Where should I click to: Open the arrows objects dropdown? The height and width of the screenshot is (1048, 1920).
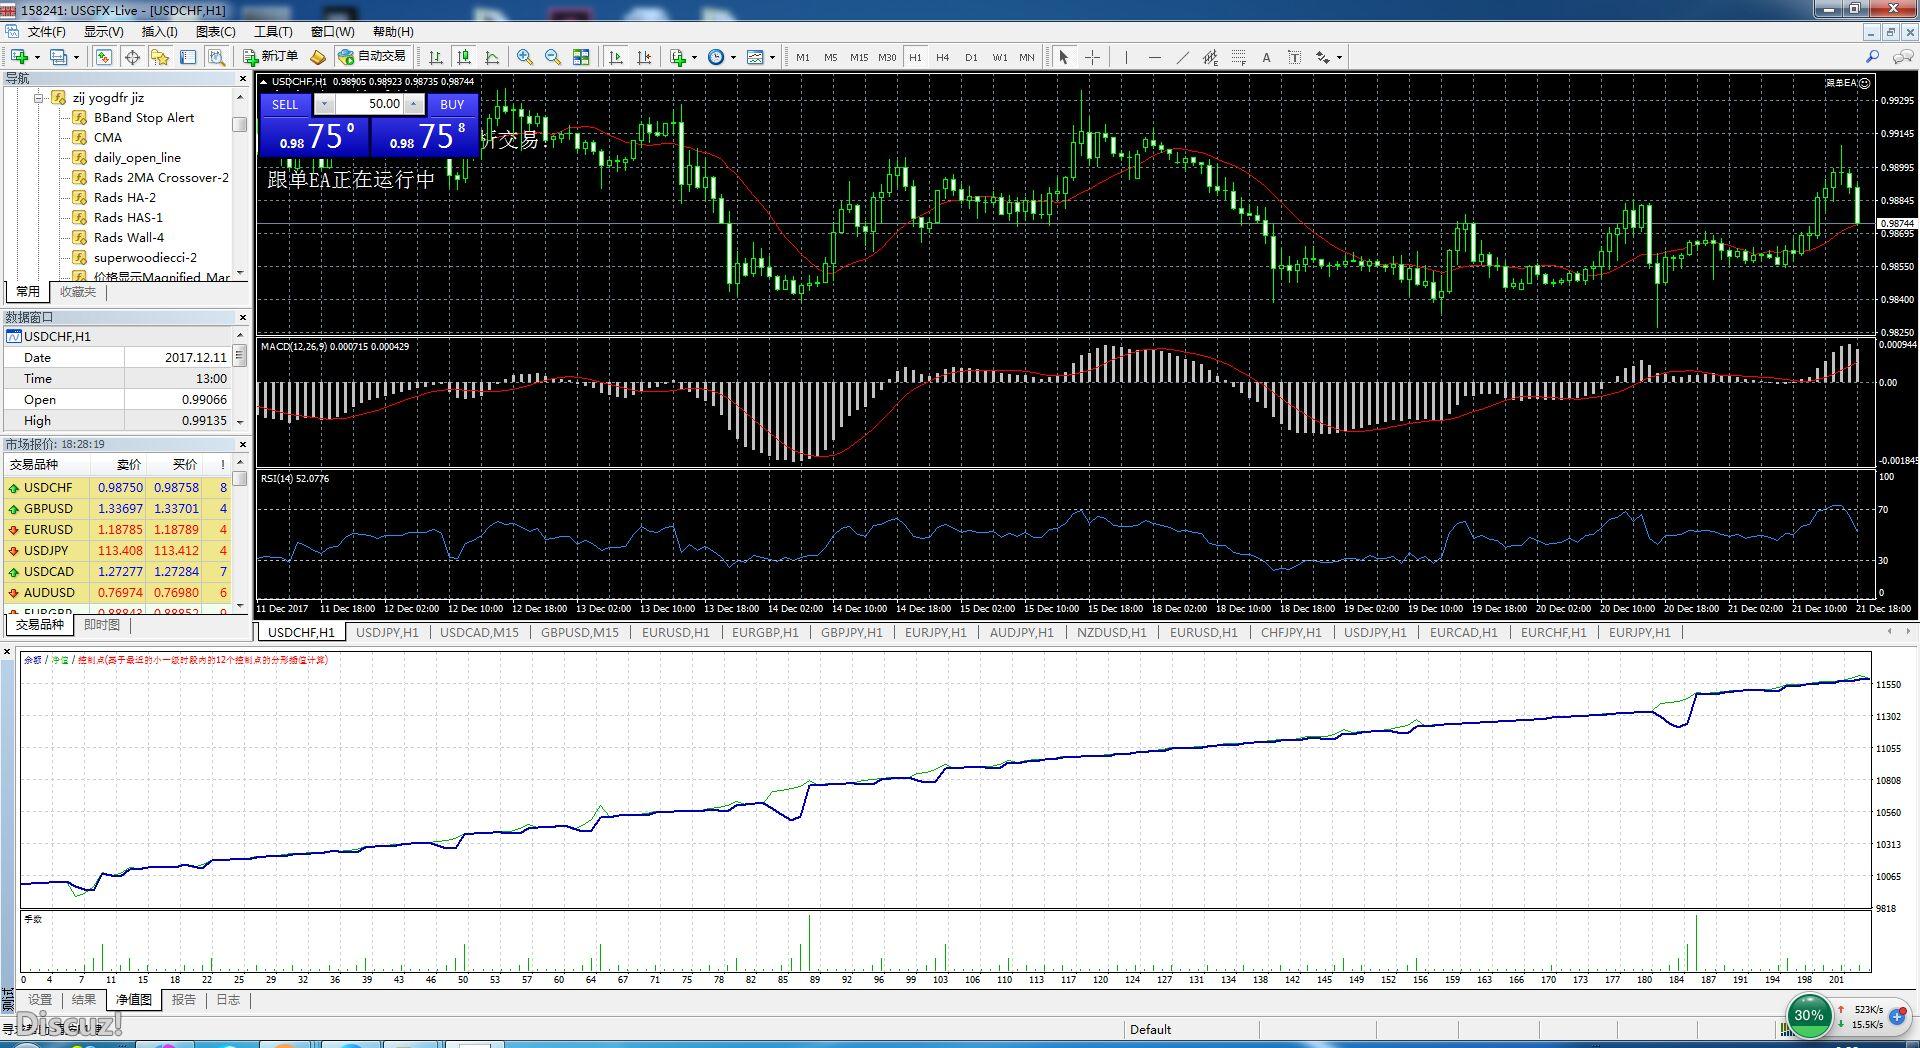click(1339, 57)
